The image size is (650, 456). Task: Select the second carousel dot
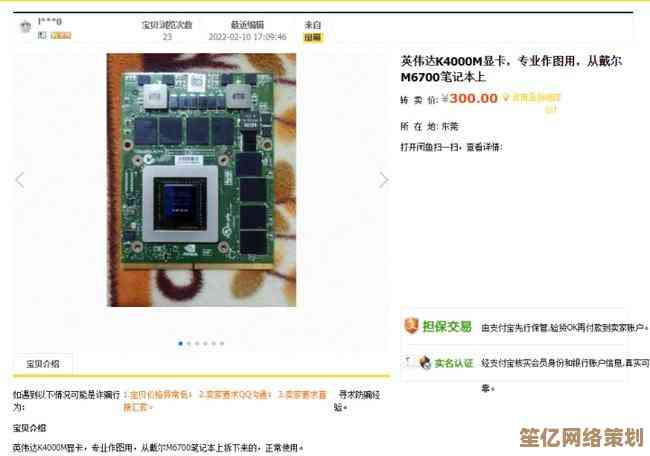point(189,343)
